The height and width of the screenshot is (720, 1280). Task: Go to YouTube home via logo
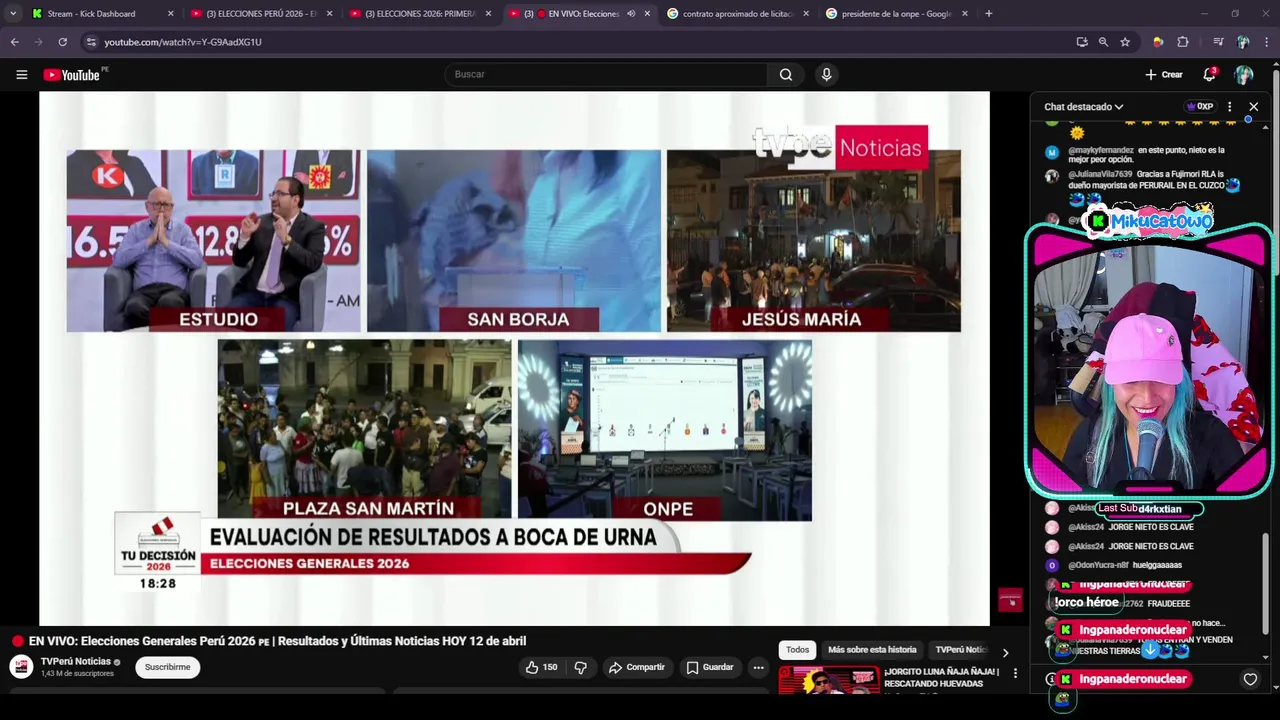pyautogui.click(x=75, y=75)
